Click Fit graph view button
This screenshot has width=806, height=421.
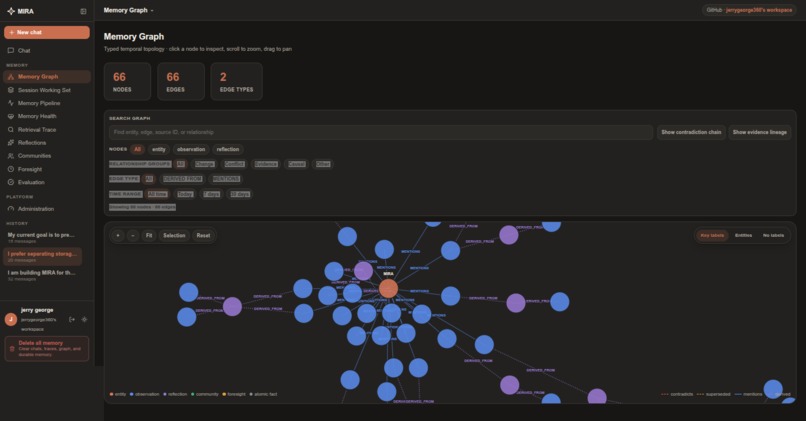click(x=149, y=235)
